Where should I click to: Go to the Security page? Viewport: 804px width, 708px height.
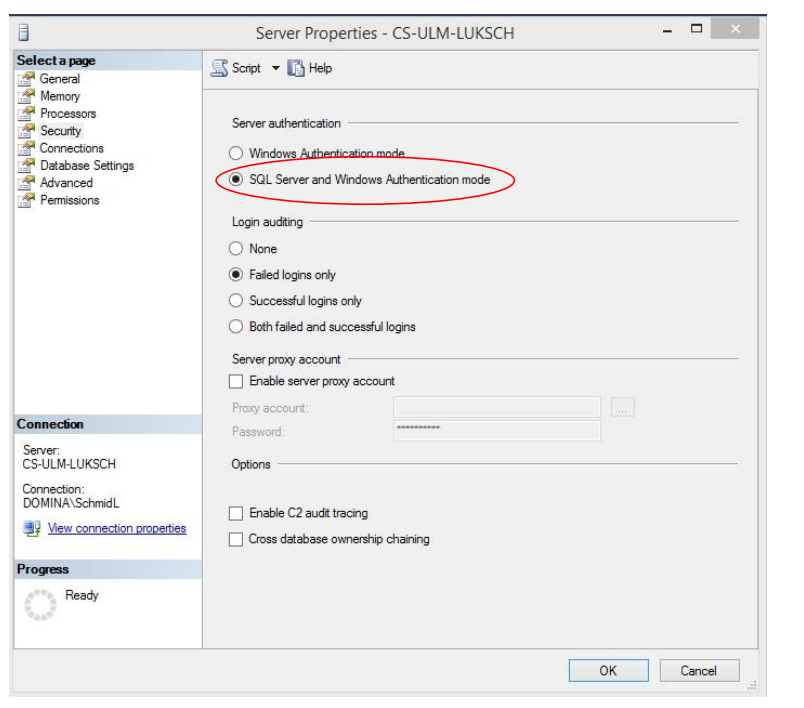pyautogui.click(x=60, y=131)
